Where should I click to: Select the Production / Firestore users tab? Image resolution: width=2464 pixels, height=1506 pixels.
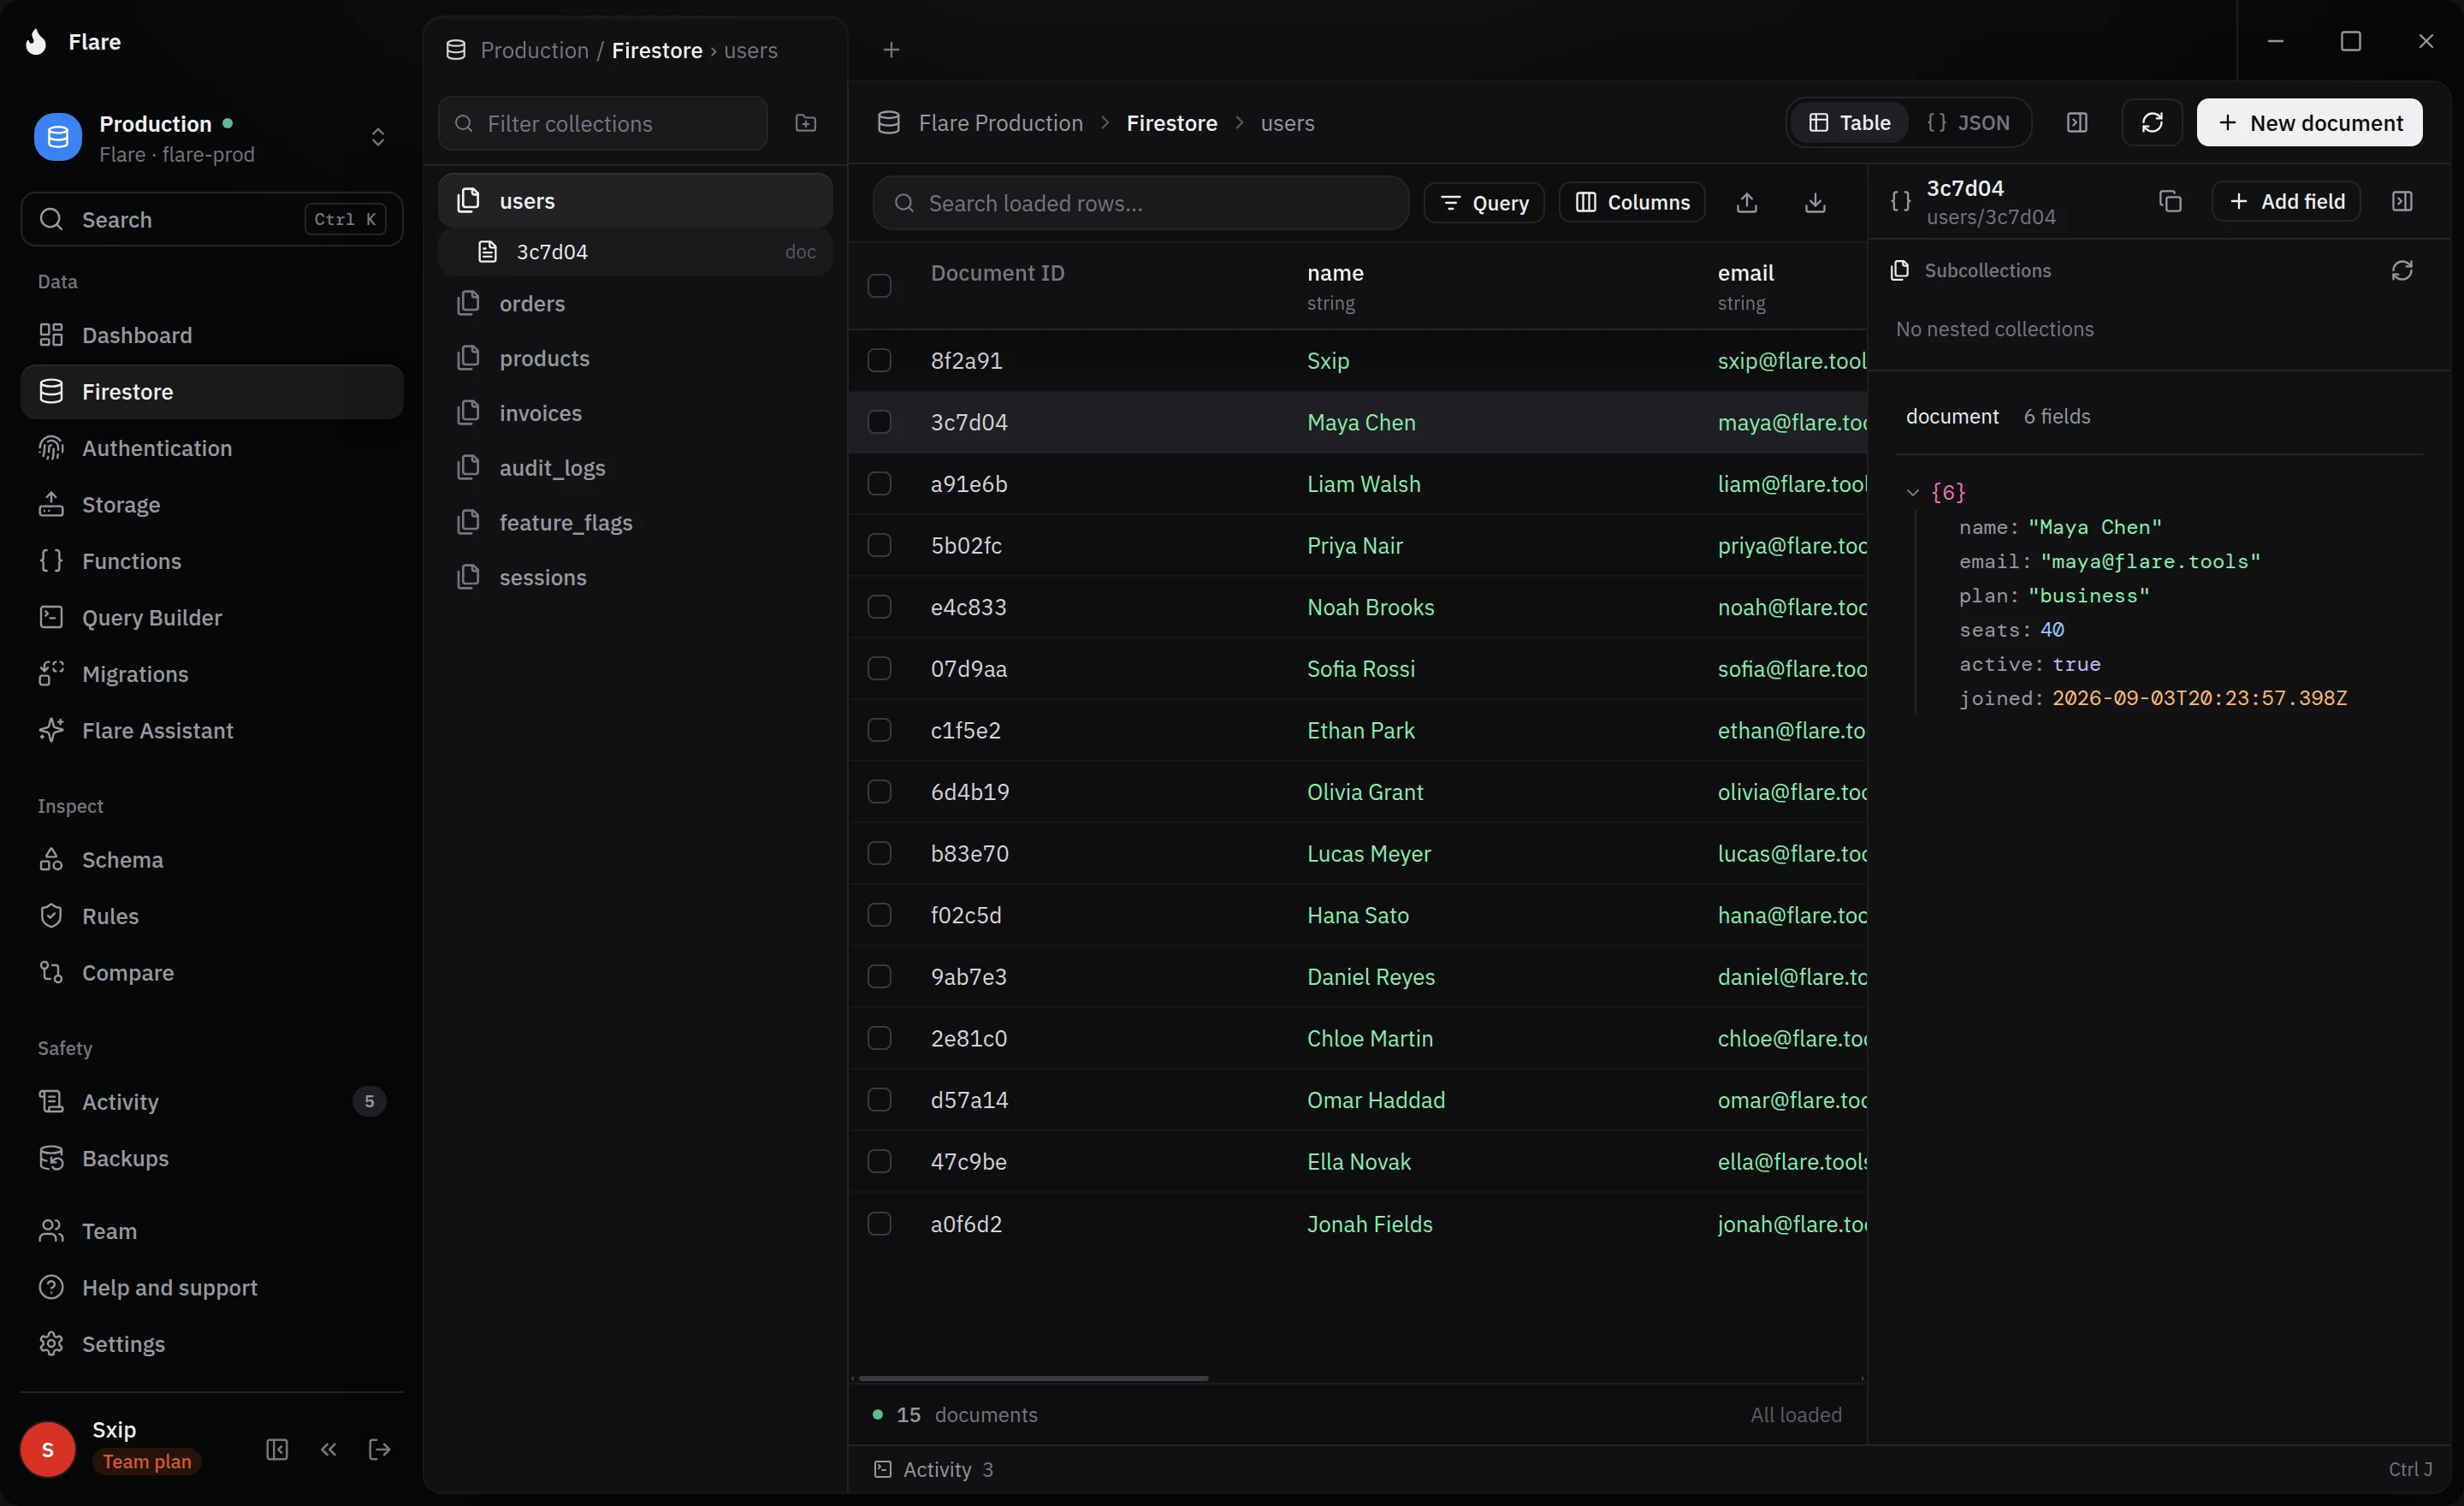[635, 50]
